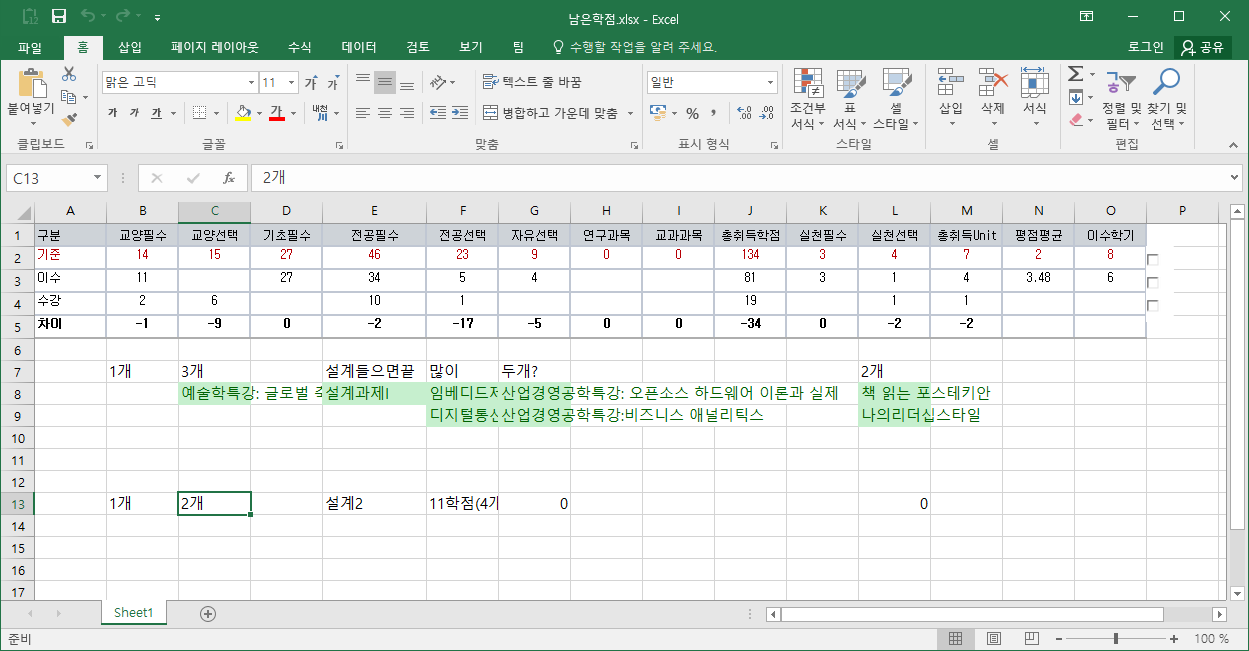Viewport: 1249px width, 651px height.
Task: Add a new sheet with the plus button
Action: coord(208,613)
